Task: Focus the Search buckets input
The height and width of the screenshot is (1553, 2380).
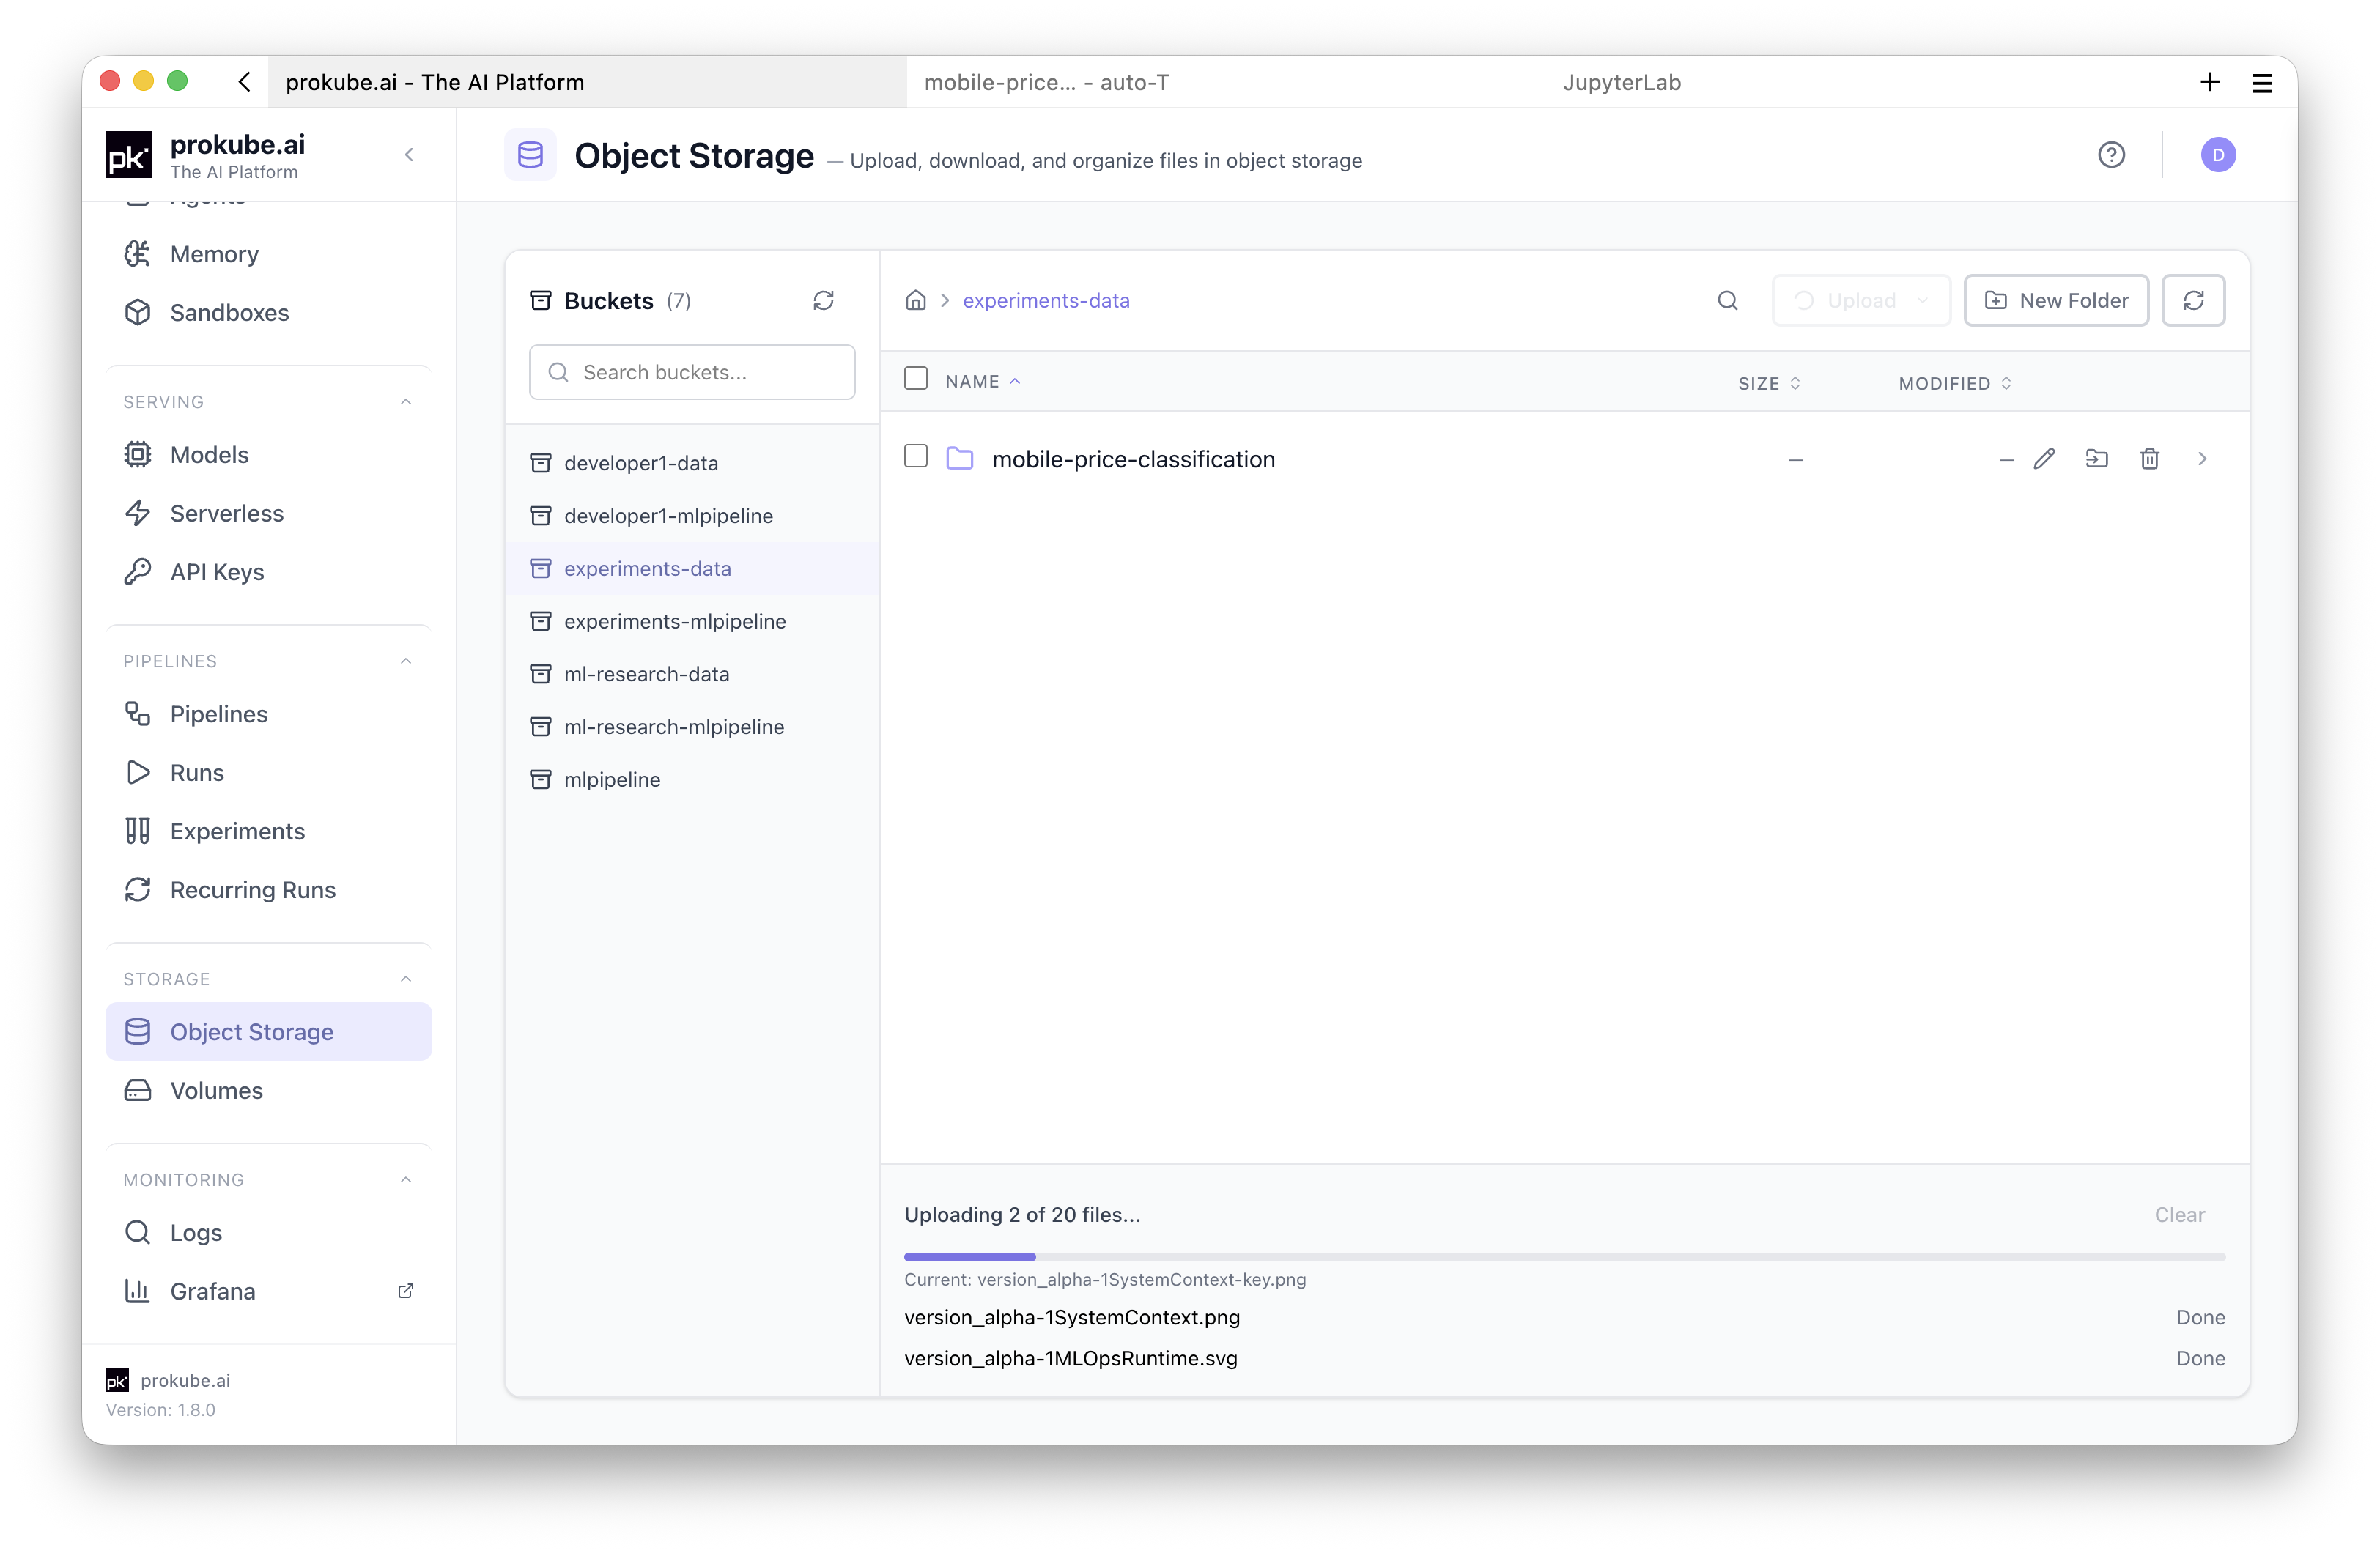Action: click(692, 373)
